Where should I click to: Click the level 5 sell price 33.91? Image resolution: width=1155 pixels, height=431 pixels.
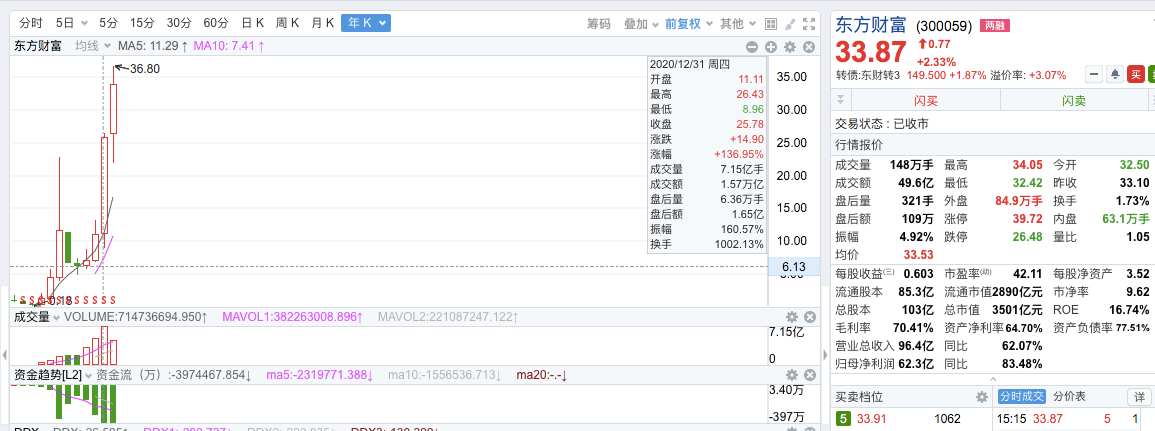tap(871, 419)
